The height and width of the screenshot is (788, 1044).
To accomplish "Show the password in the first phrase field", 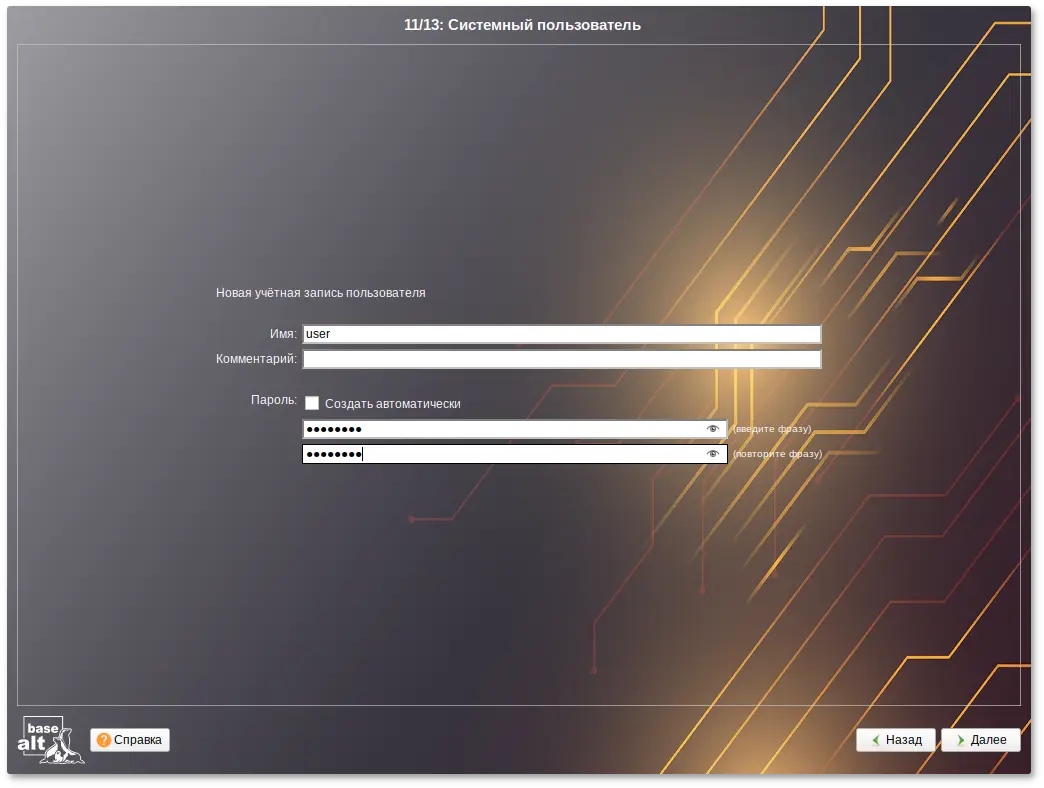I will (x=712, y=429).
